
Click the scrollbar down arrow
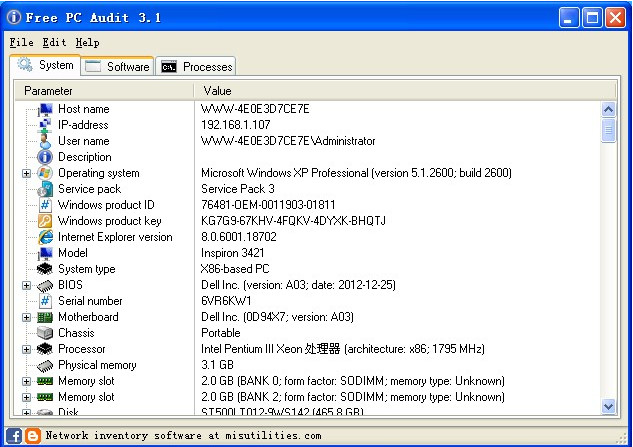pyautogui.click(x=608, y=406)
